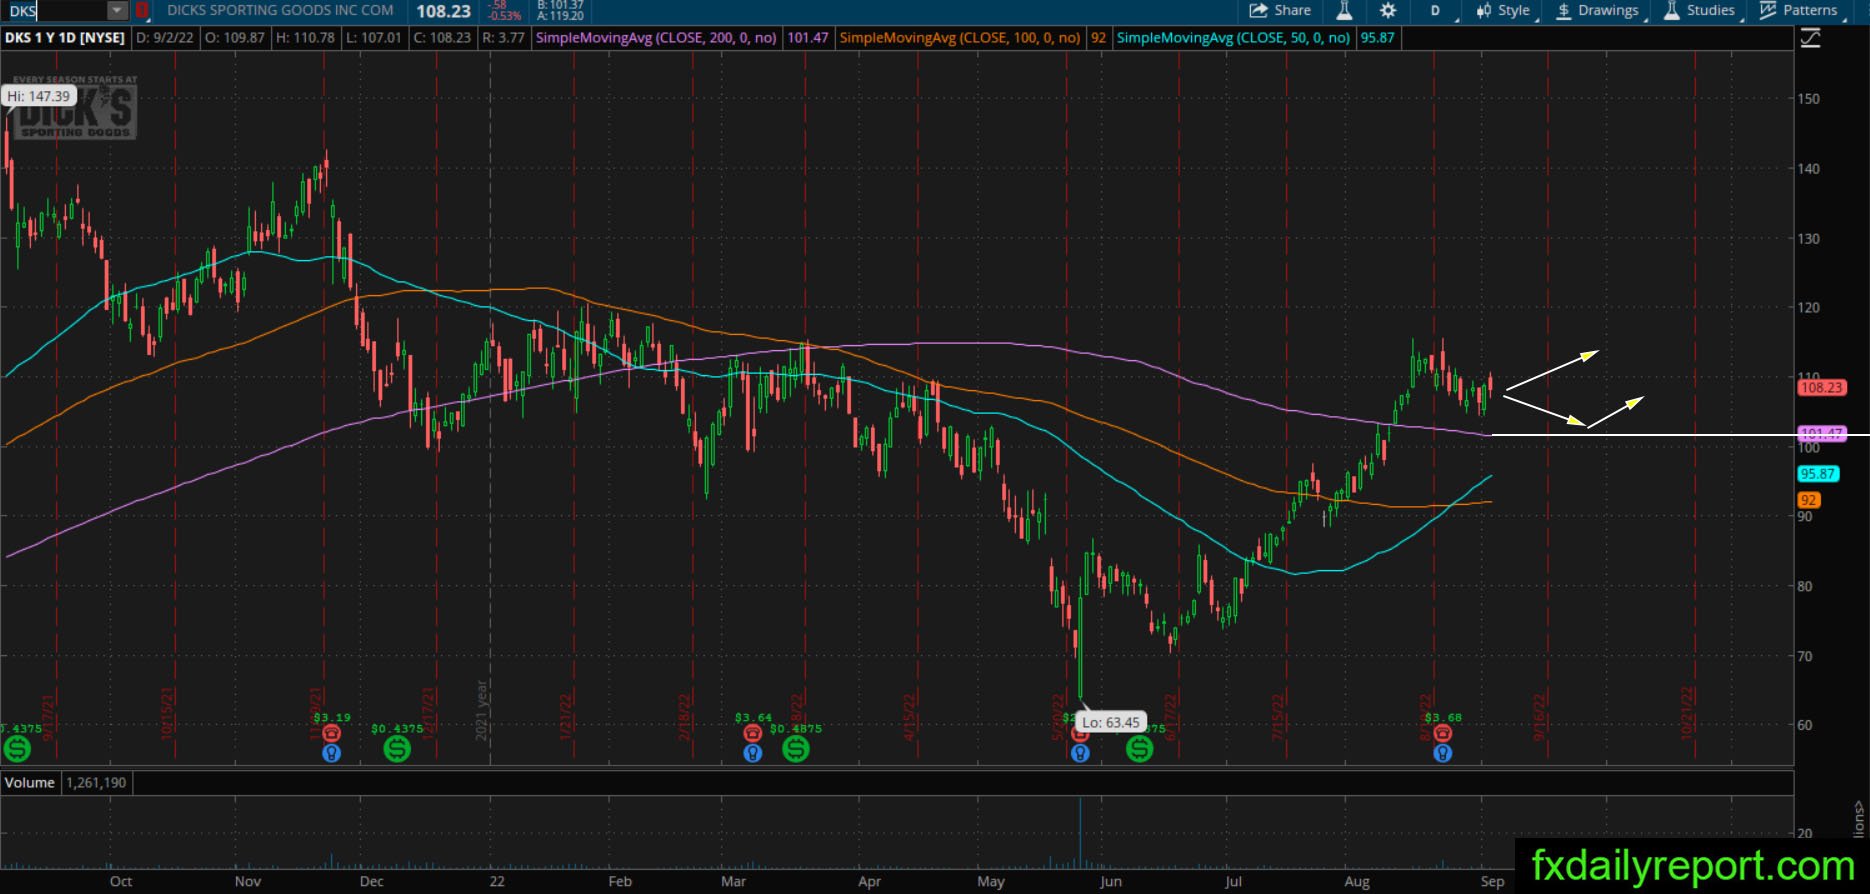Click the earnings phone icon labeled $3.19

click(332, 733)
